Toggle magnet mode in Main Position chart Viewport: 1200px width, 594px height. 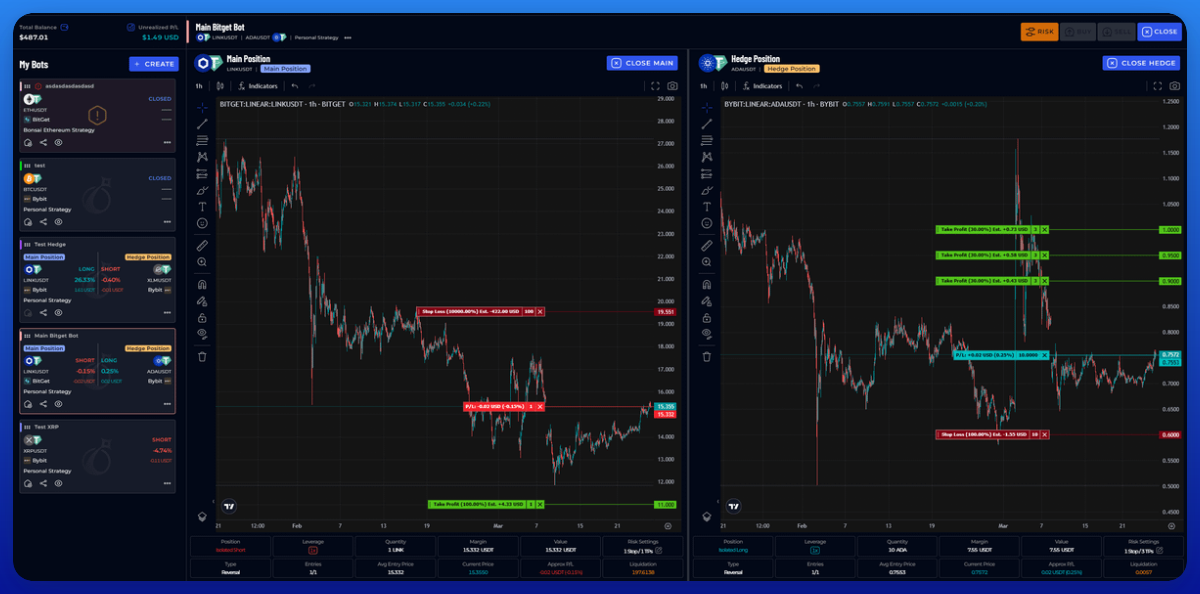(x=202, y=284)
